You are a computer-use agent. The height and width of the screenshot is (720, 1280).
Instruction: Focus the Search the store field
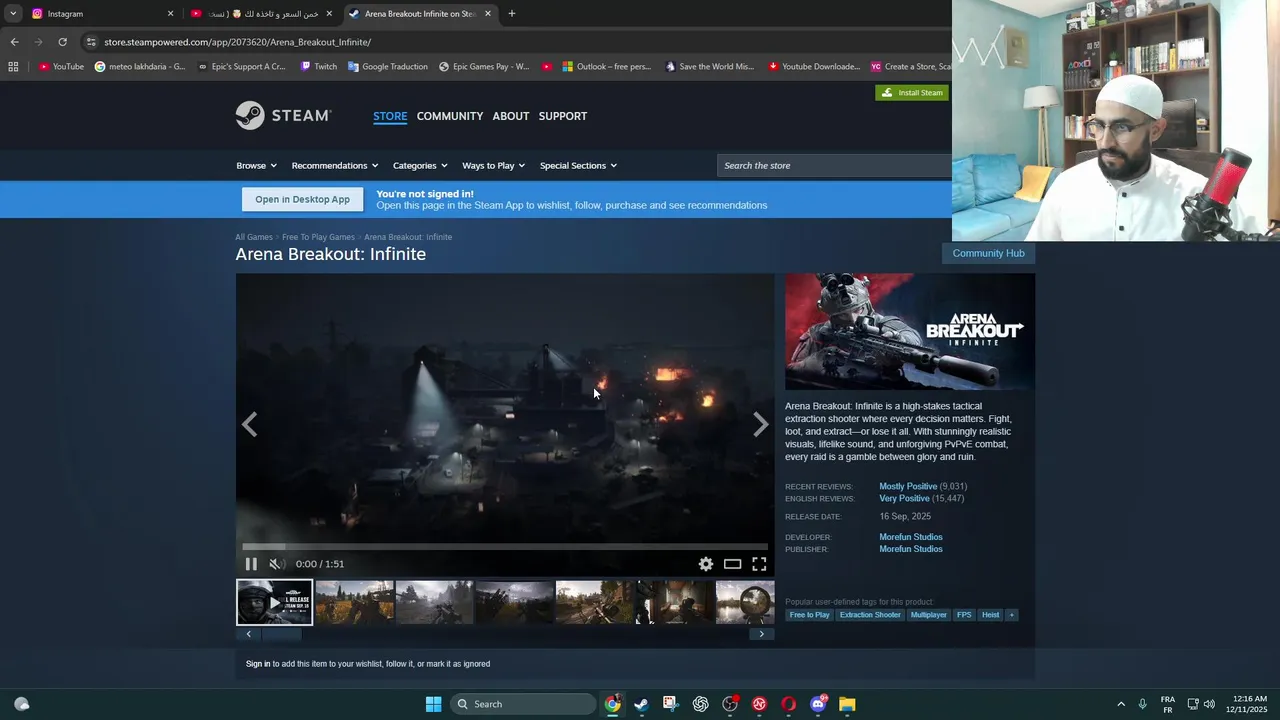(x=835, y=166)
